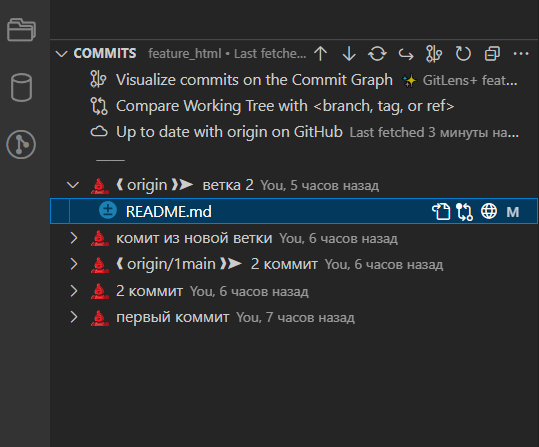Open the Explorer folders icon in the sidebar
This screenshot has width=539, height=447.
click(21, 30)
